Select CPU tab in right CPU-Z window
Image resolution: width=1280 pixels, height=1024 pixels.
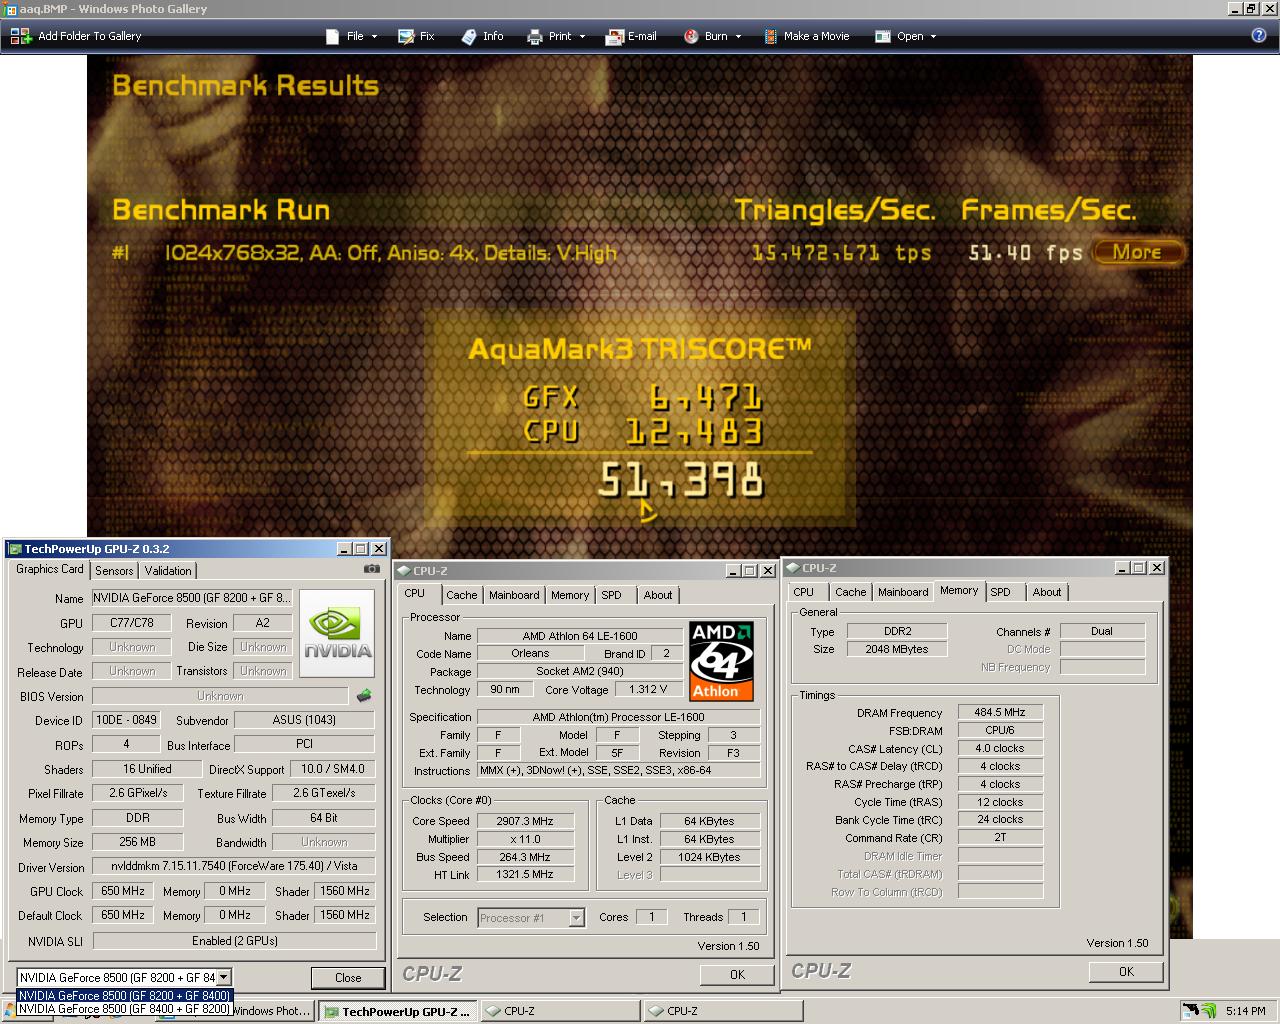(x=804, y=592)
